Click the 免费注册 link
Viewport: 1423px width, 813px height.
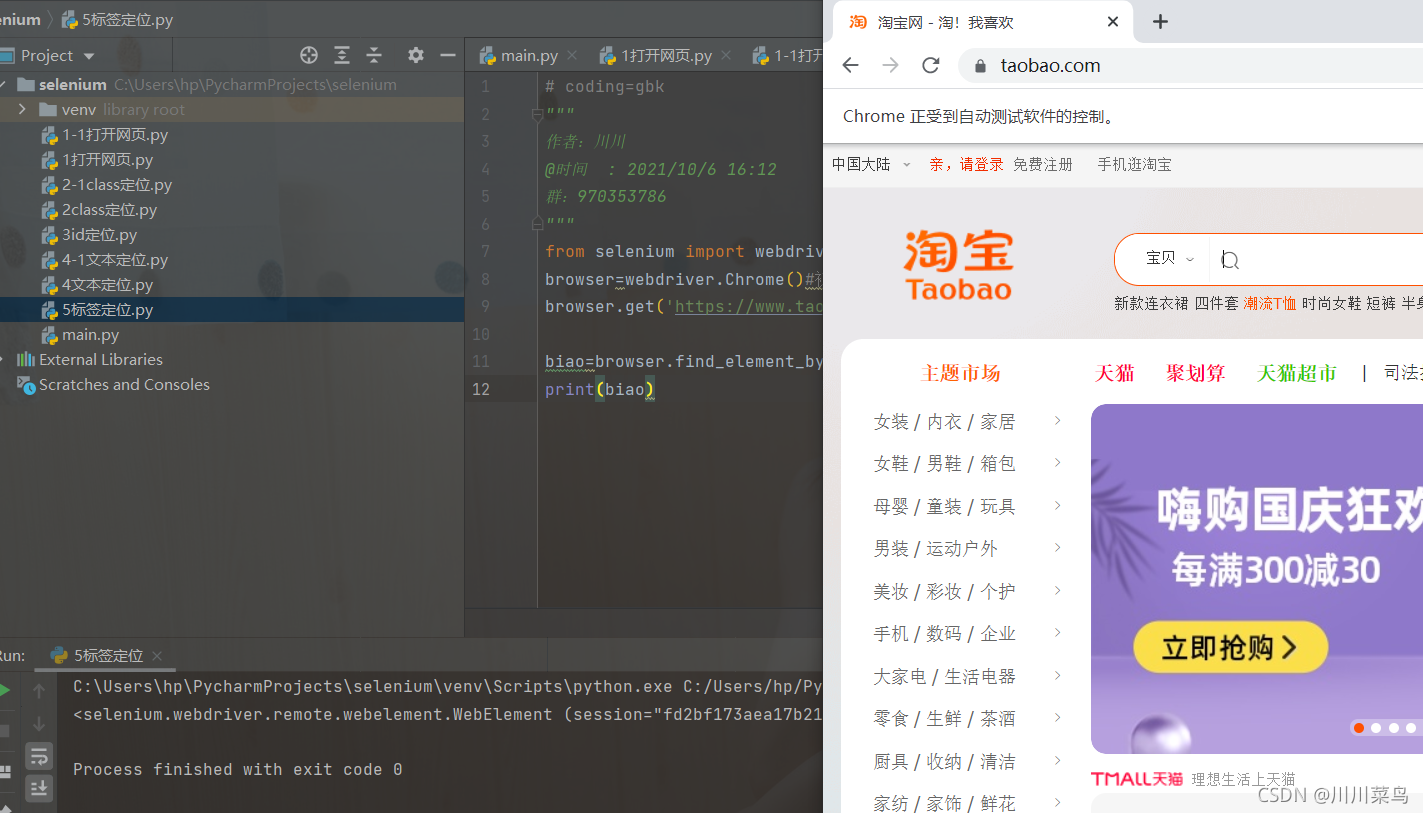pos(1042,164)
